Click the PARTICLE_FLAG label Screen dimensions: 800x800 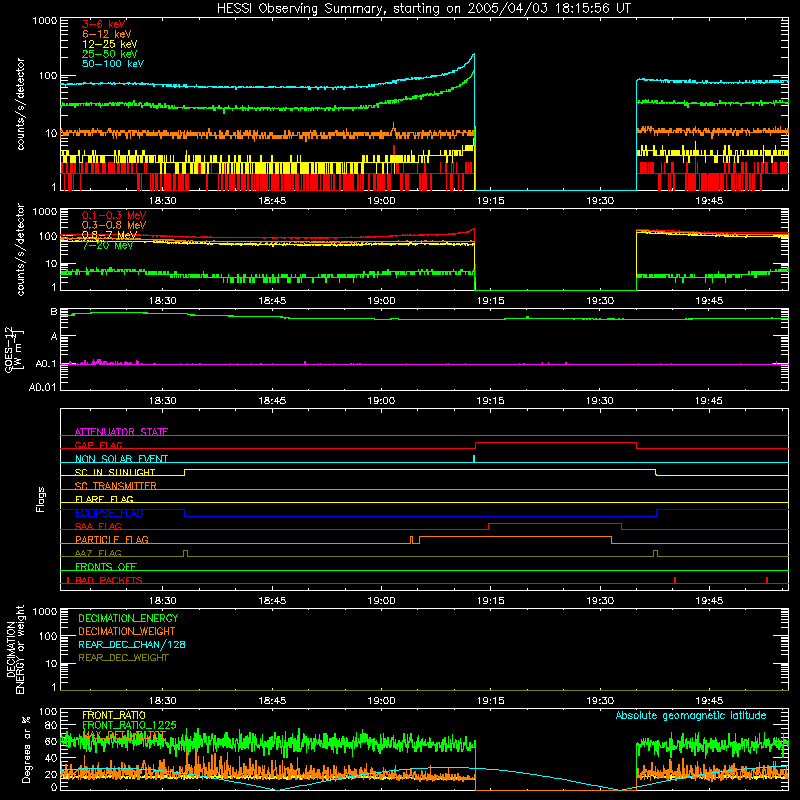click(112, 539)
